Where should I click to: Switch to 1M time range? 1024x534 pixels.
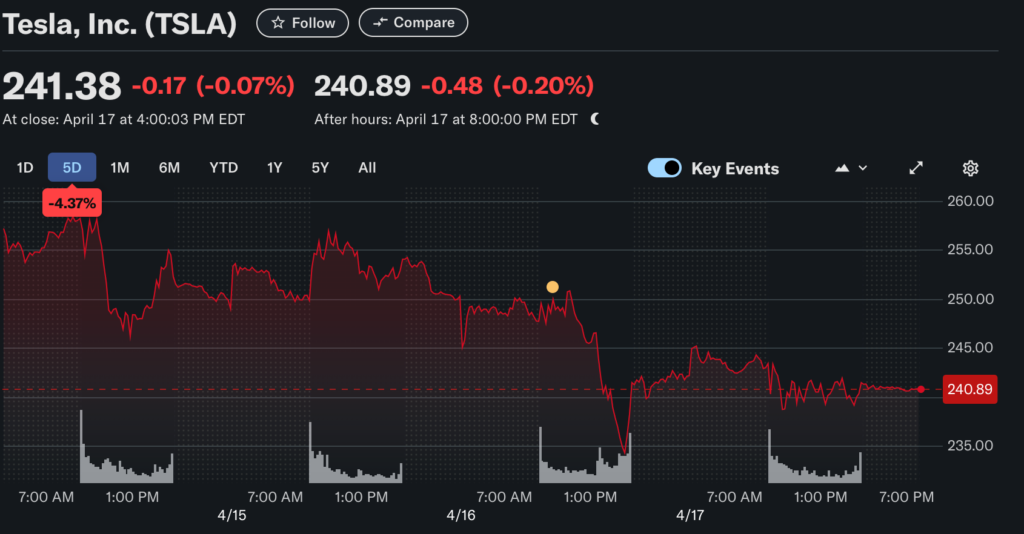[x=120, y=168]
